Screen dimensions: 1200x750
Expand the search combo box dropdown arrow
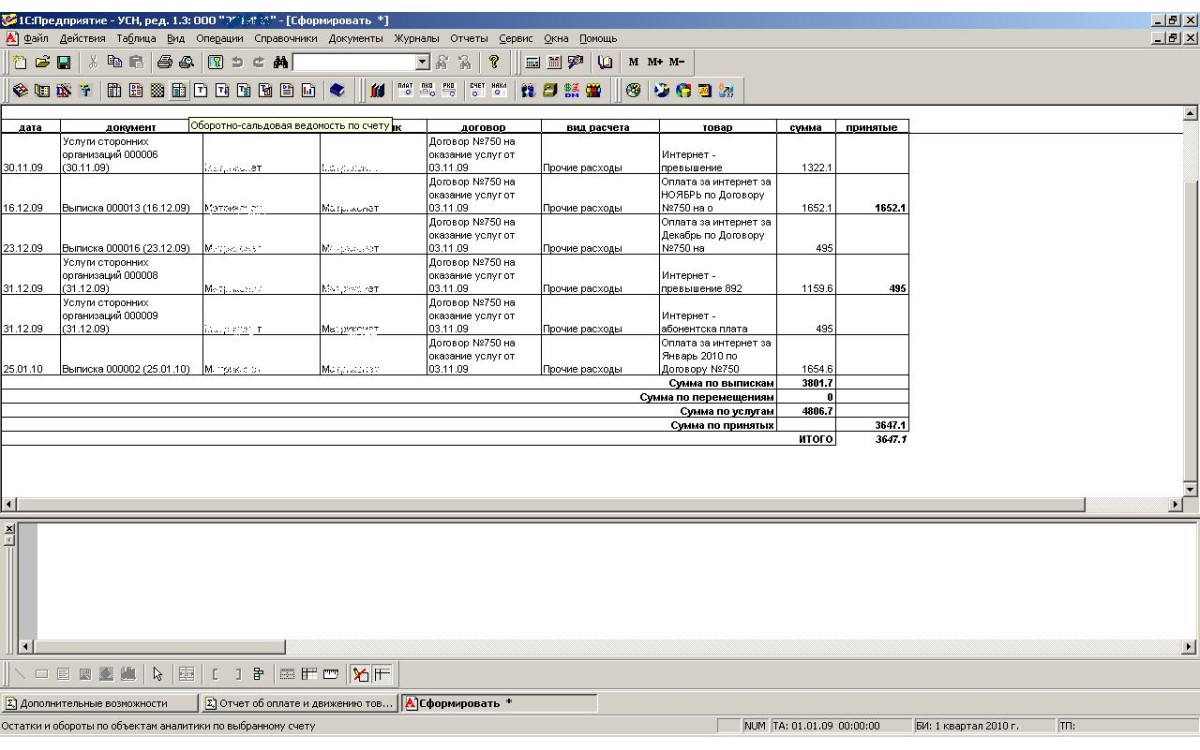(x=422, y=63)
